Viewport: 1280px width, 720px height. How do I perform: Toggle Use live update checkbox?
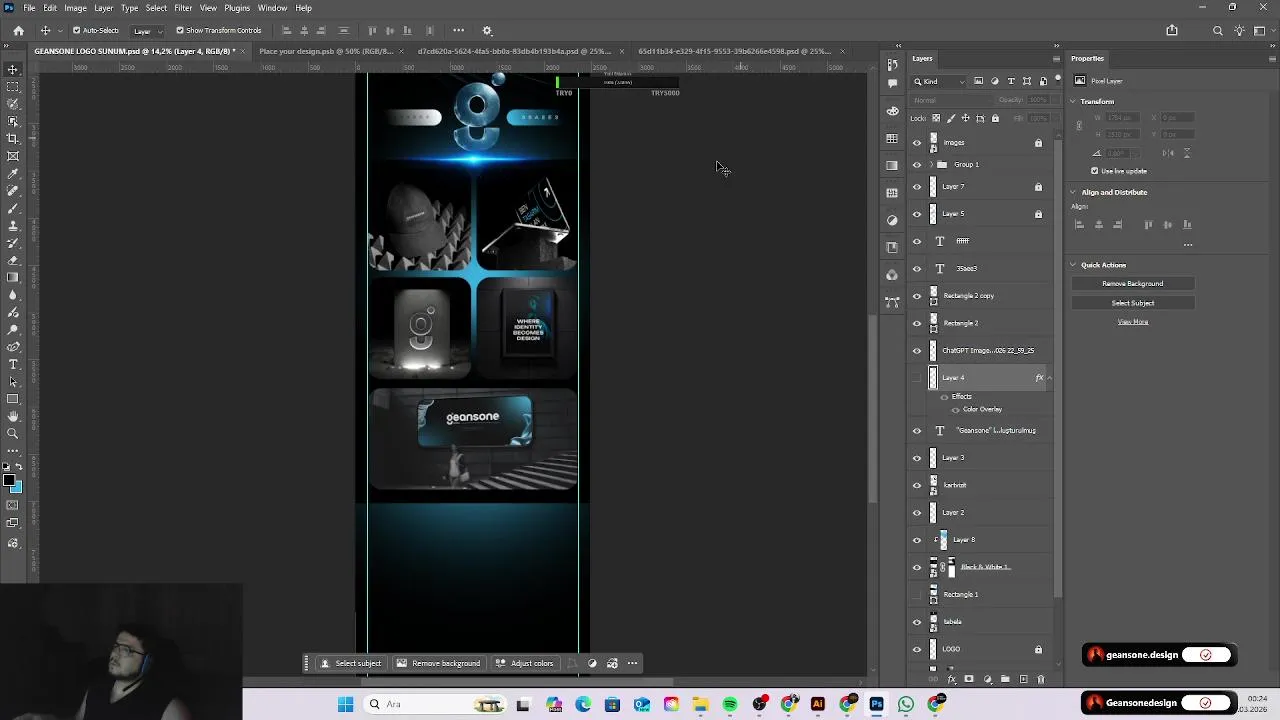(x=1095, y=171)
